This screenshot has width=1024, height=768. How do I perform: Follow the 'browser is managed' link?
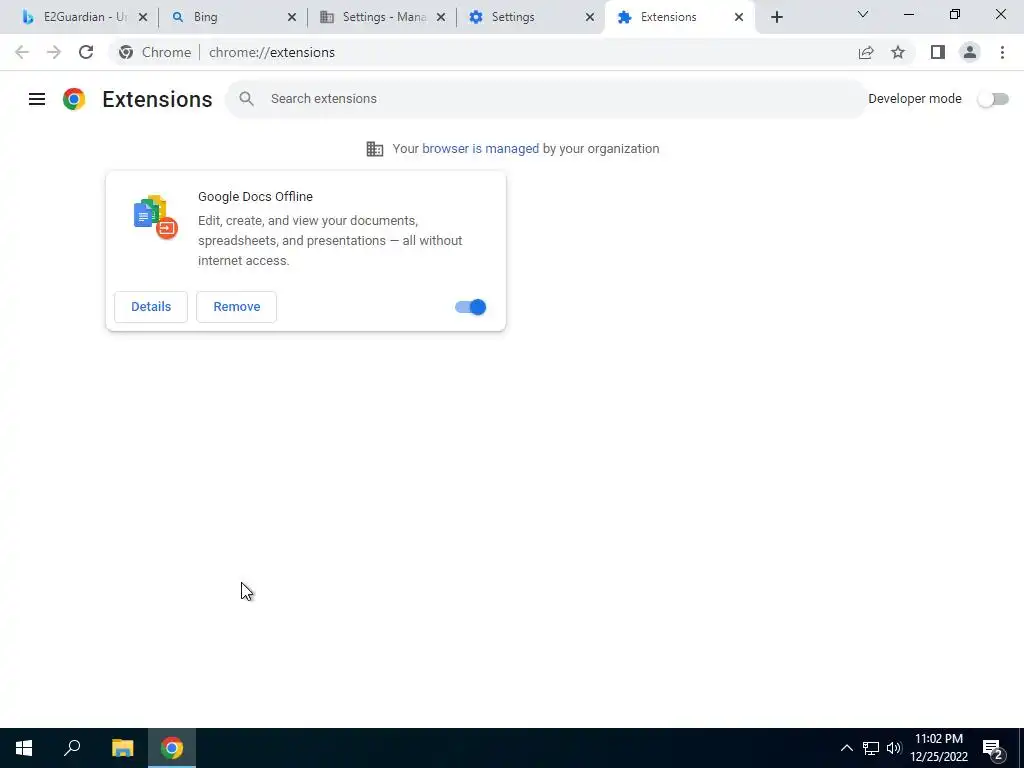click(x=481, y=149)
